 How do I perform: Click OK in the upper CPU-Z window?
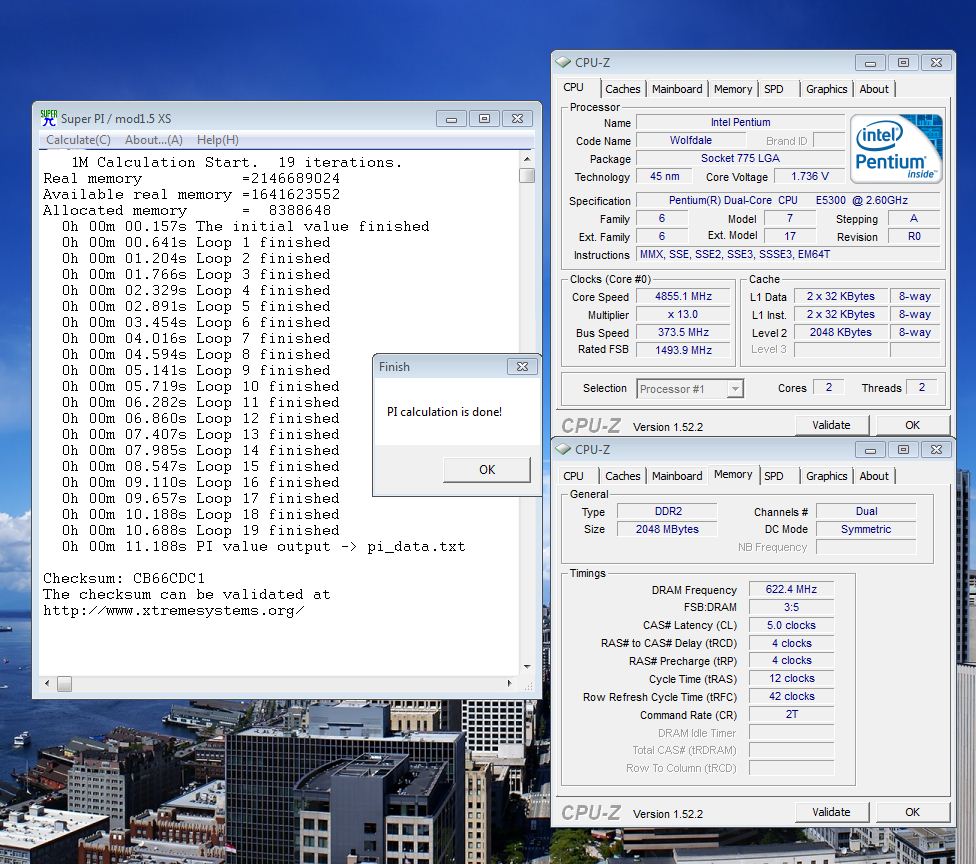(913, 425)
